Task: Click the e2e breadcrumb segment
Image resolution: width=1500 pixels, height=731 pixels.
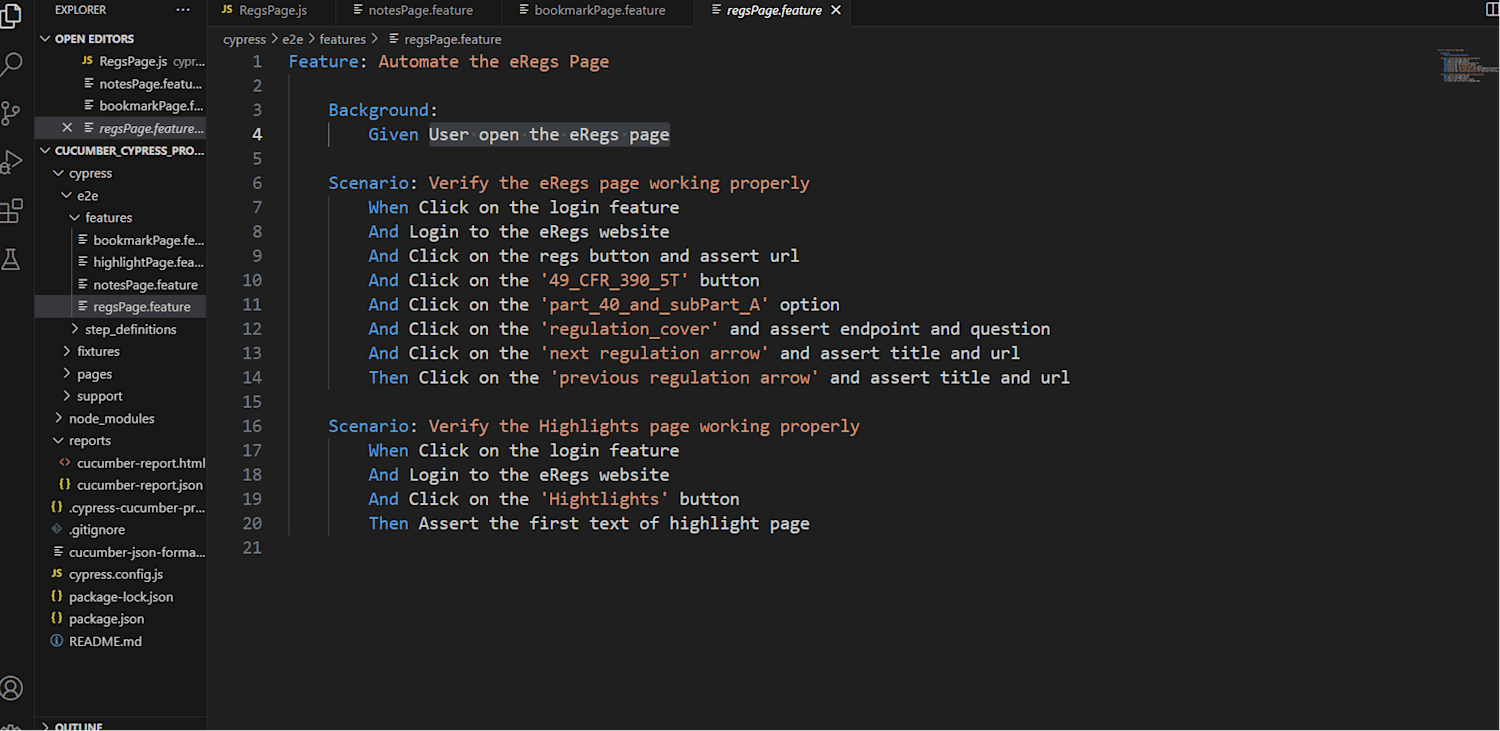Action: (292, 39)
